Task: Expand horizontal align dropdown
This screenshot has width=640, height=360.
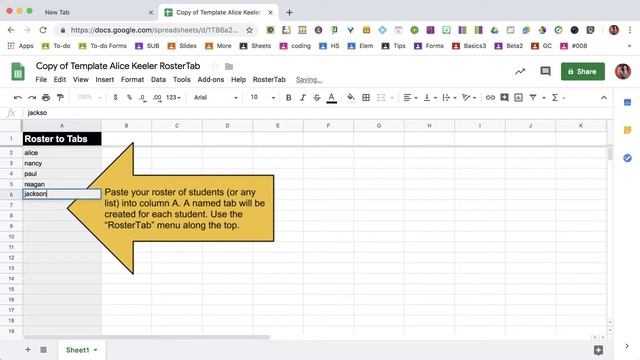Action: [410, 98]
